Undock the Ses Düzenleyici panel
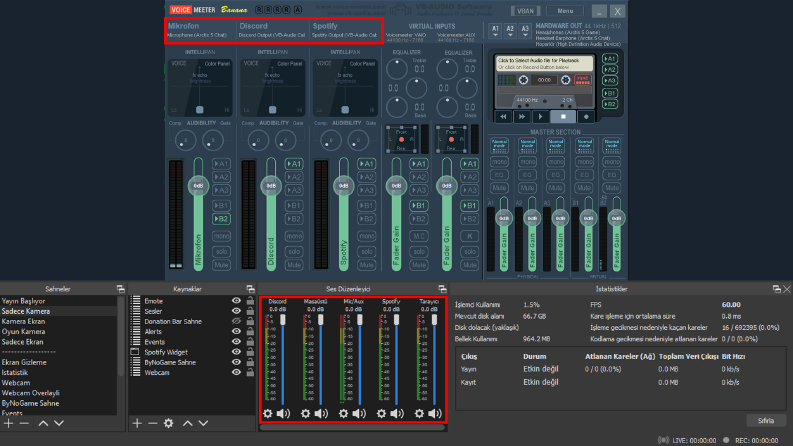The image size is (793, 446). pos(443,289)
